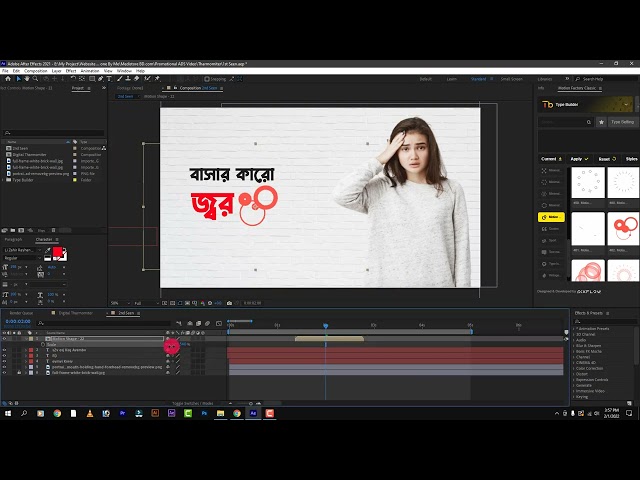
Task: Select the Small Screen workspace
Action: pyautogui.click(x=511, y=79)
